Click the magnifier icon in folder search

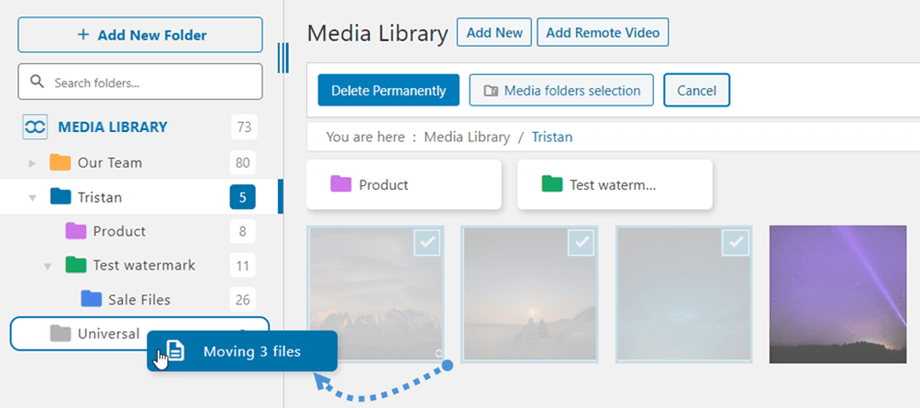click(38, 82)
